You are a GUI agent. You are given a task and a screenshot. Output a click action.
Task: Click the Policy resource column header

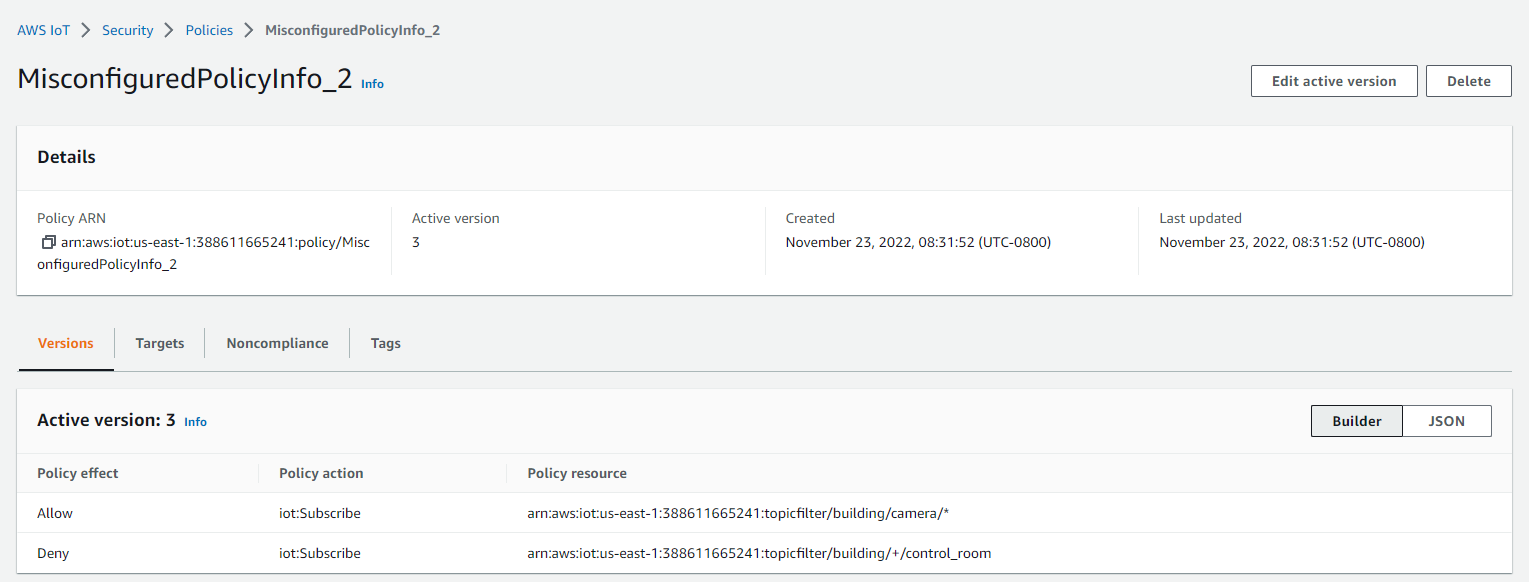click(577, 473)
